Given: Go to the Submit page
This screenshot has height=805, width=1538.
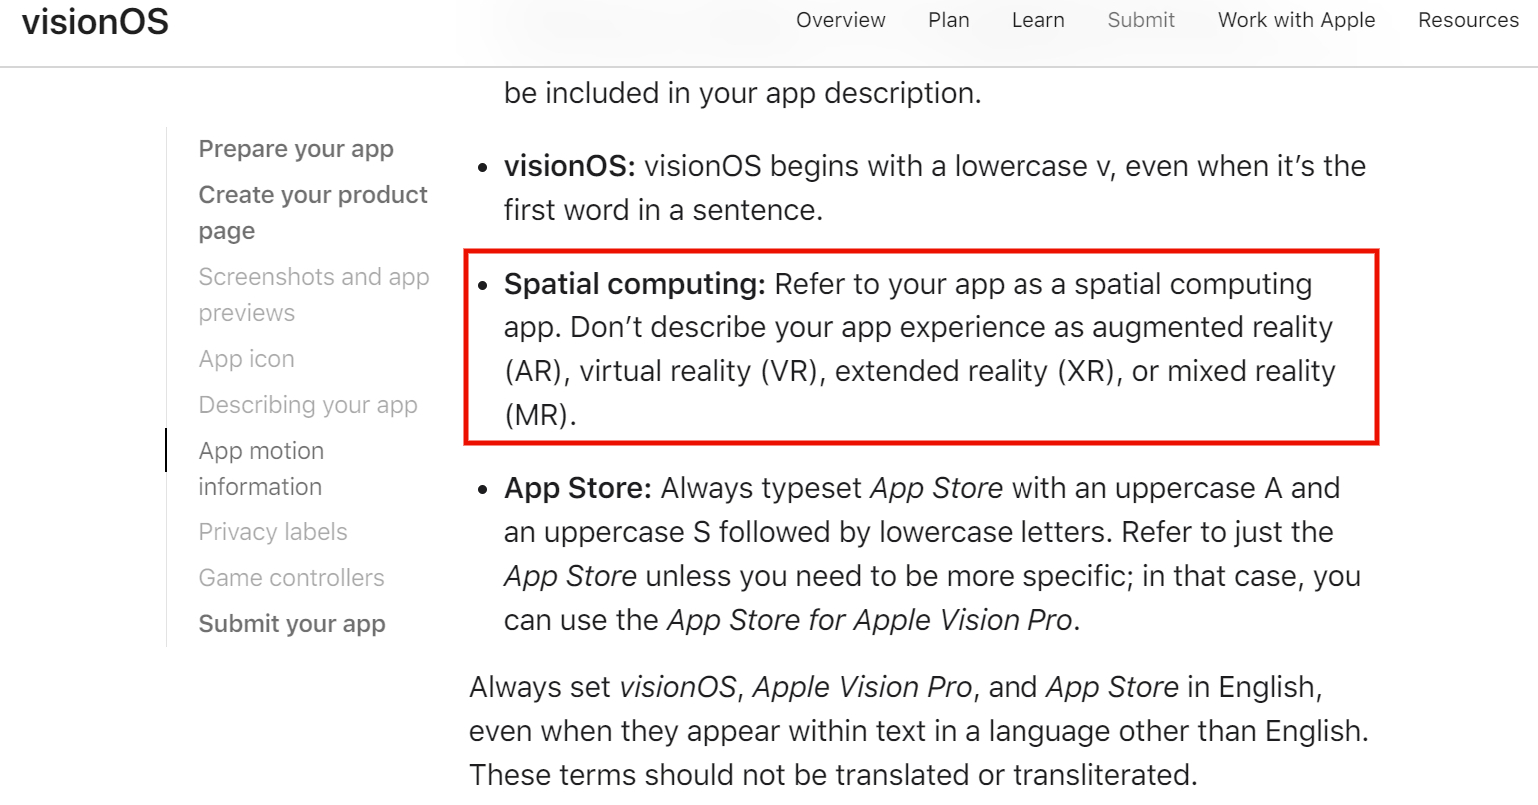Looking at the screenshot, I should pyautogui.click(x=1140, y=20).
